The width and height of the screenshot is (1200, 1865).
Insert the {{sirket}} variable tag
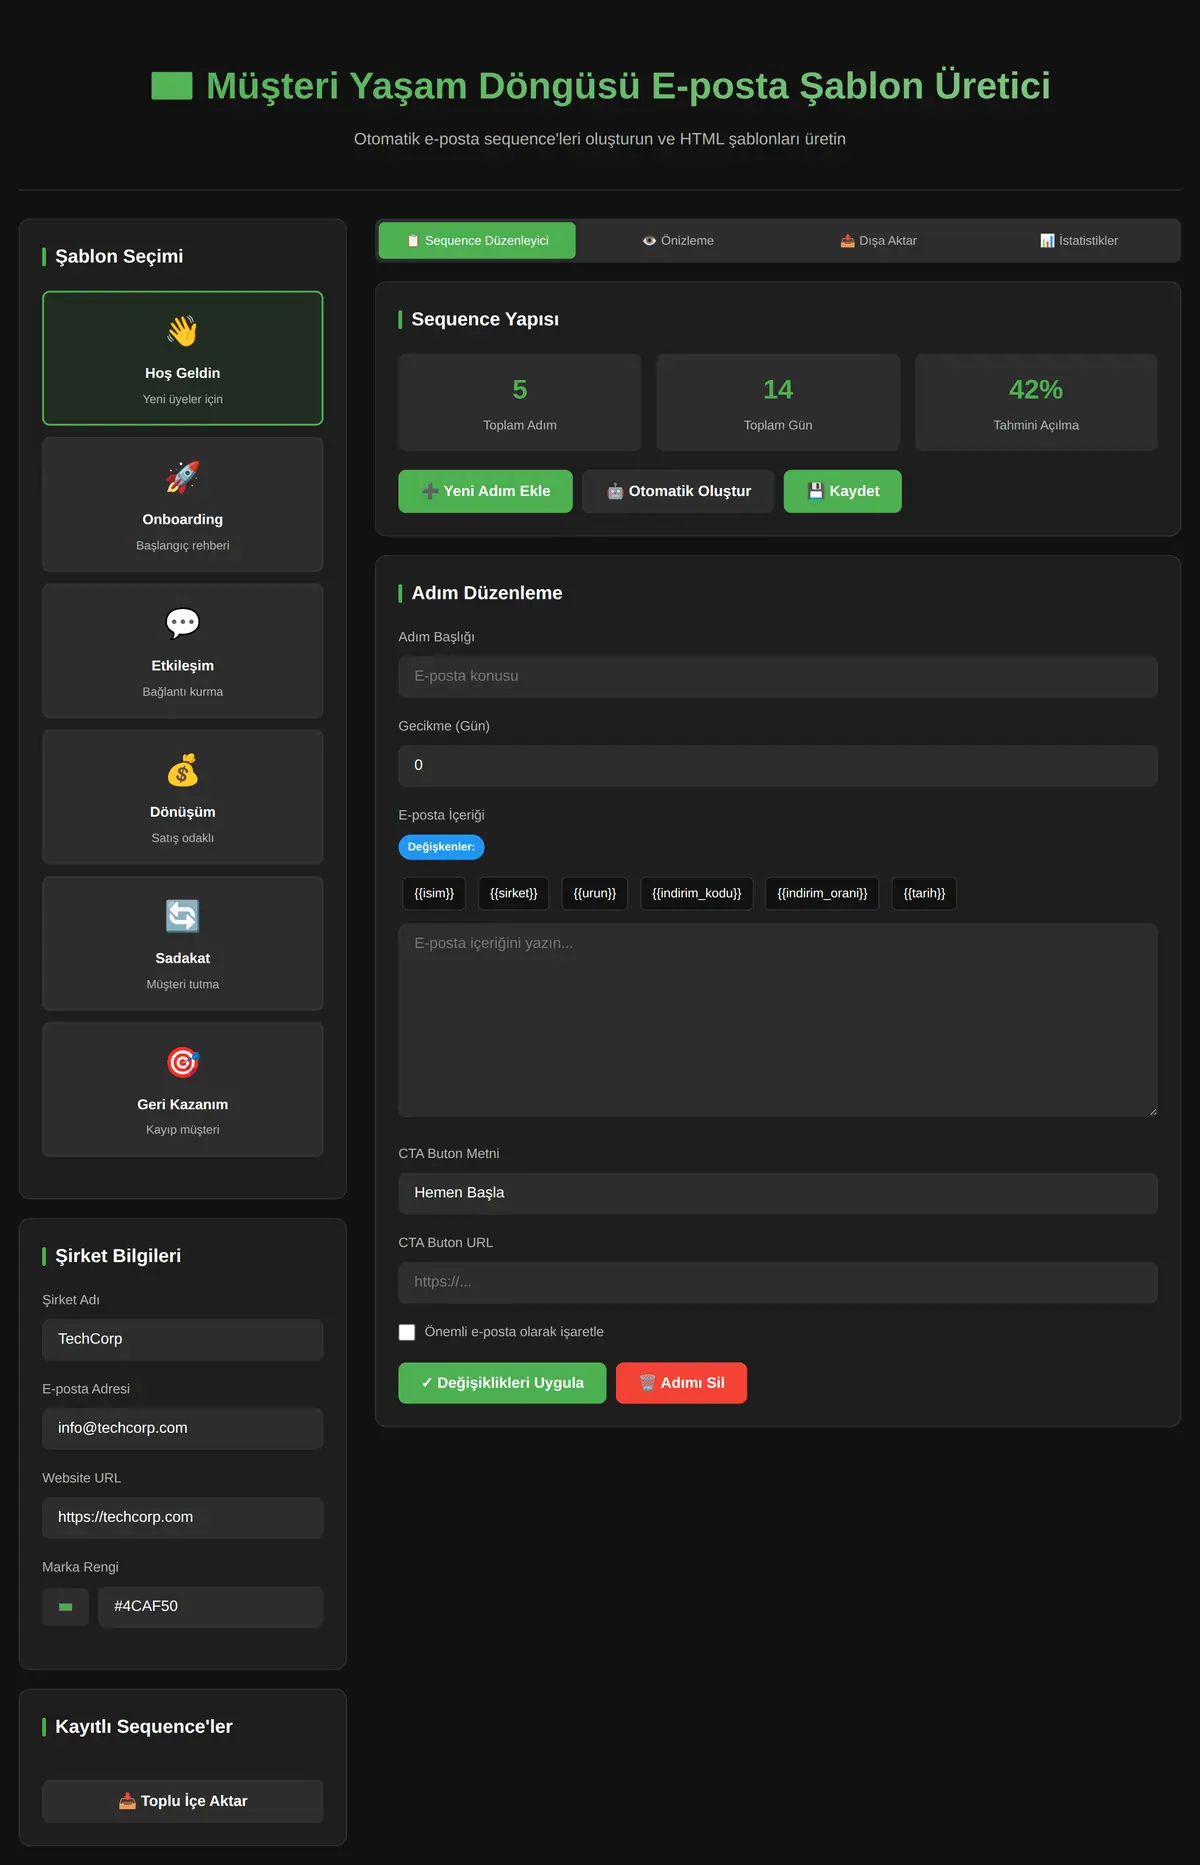(x=514, y=893)
